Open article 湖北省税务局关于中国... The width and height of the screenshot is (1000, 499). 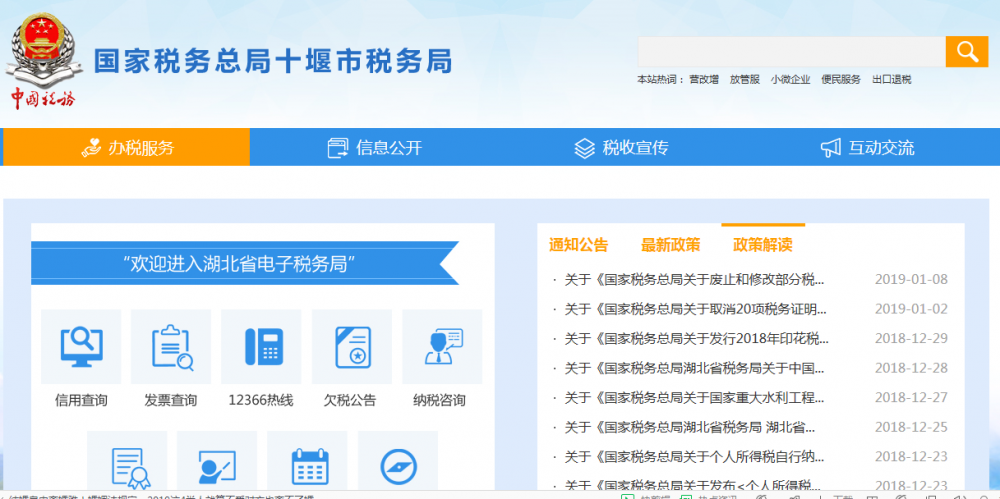[x=694, y=368]
